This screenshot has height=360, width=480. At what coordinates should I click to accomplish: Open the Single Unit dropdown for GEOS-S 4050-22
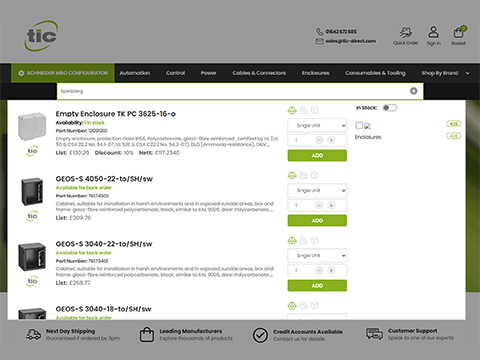click(x=317, y=190)
